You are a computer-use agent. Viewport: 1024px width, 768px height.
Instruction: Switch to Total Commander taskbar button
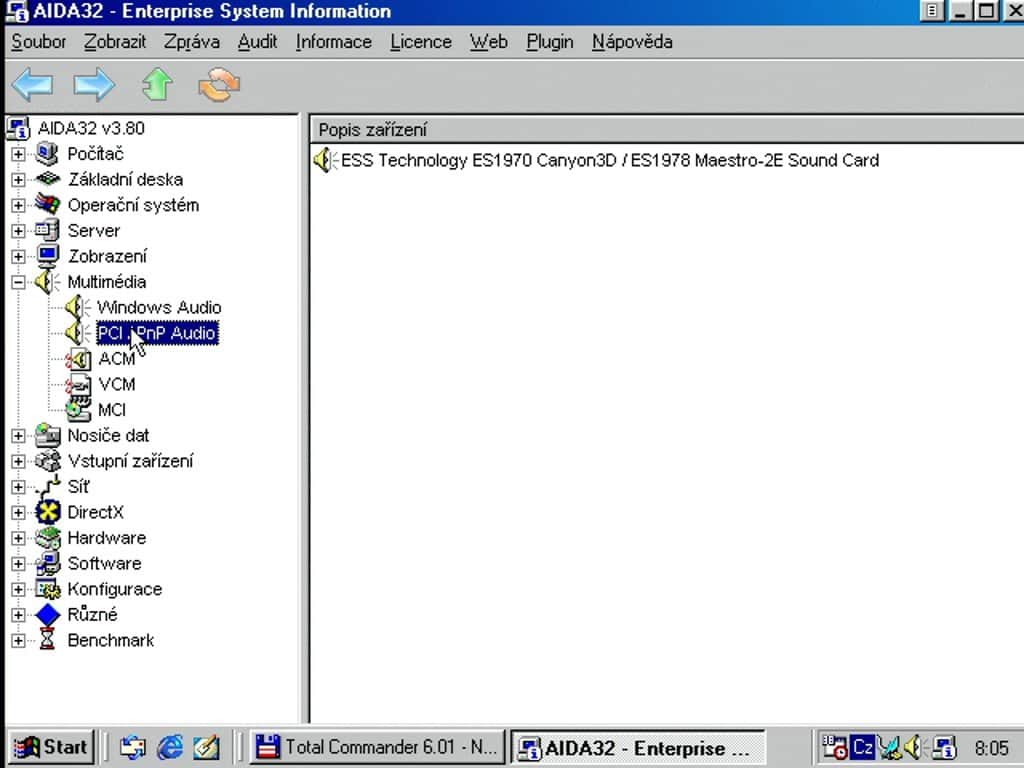point(377,747)
